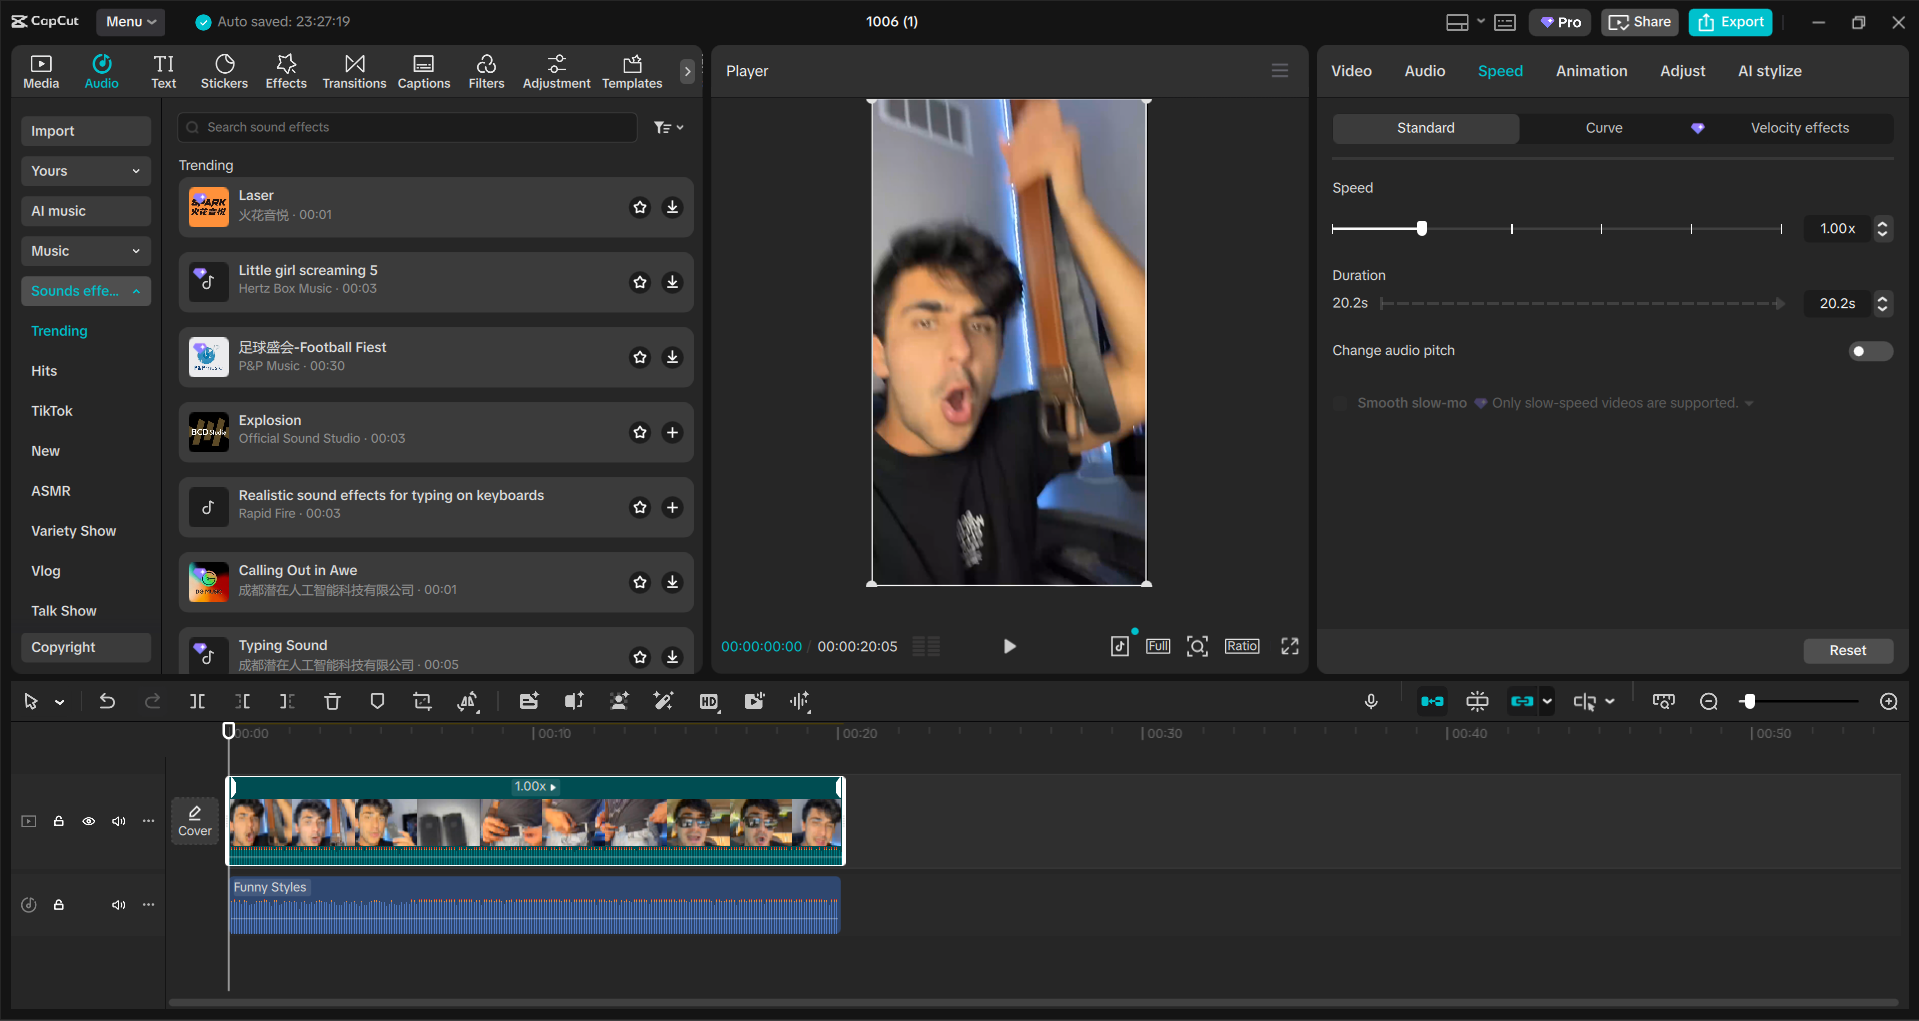Favorite the Explosion sound effect
Viewport: 1919px width, 1021px height.
tap(639, 432)
